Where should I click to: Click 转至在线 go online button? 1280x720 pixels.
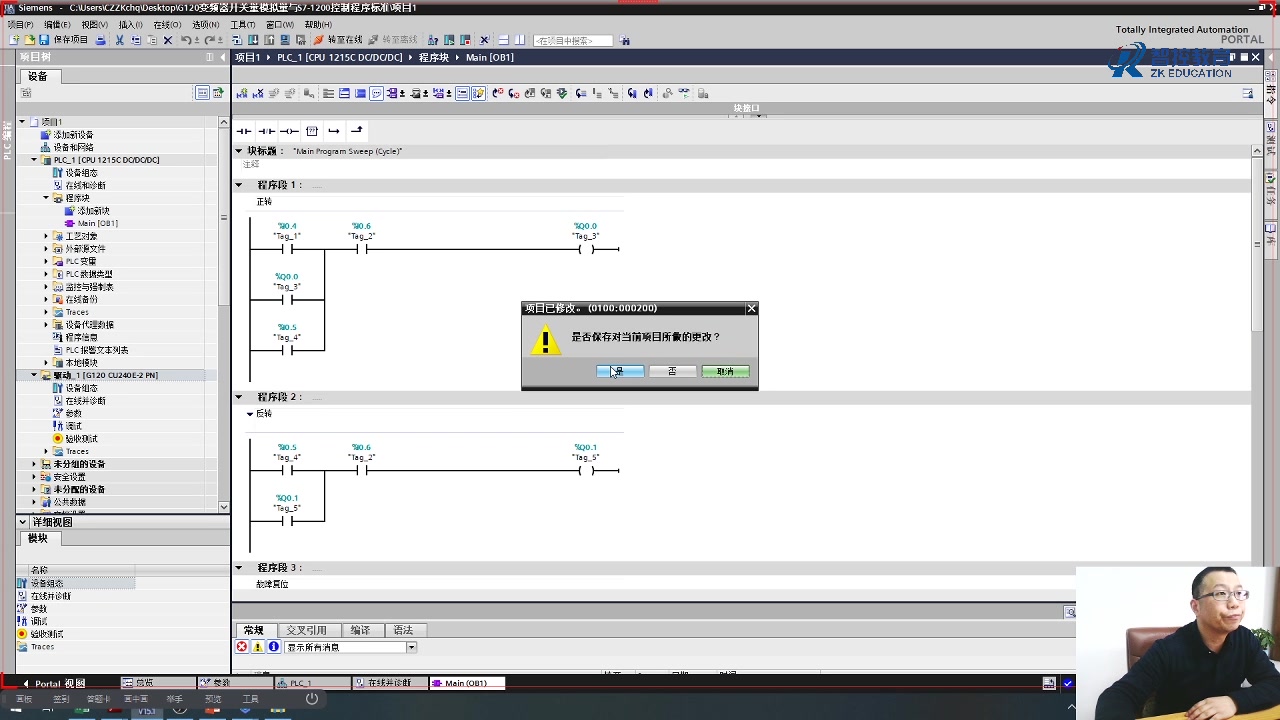pyautogui.click(x=338, y=40)
